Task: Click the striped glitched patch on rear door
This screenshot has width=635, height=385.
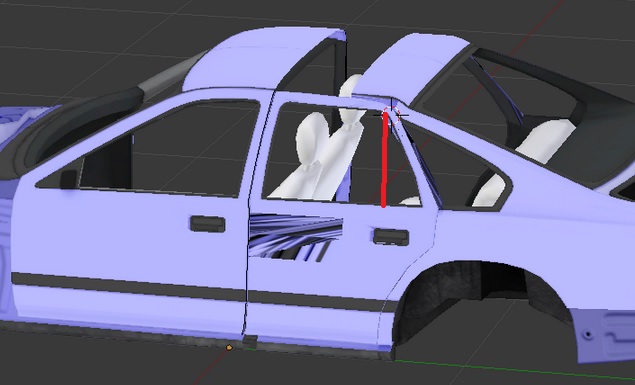Action: 295,238
